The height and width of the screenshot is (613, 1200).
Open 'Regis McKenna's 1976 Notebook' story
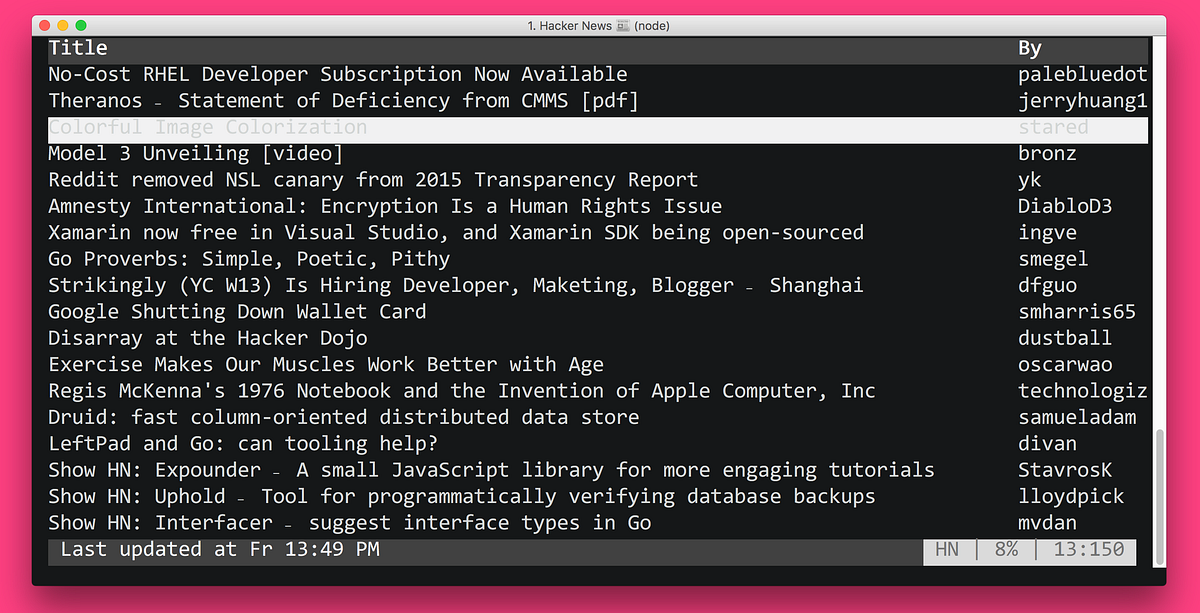coord(462,390)
